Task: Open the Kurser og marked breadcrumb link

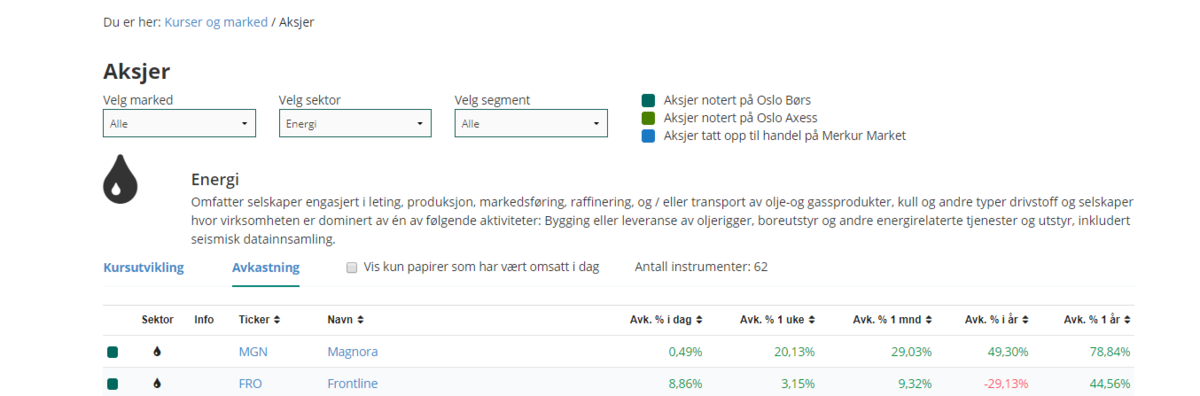Action: click(216, 21)
